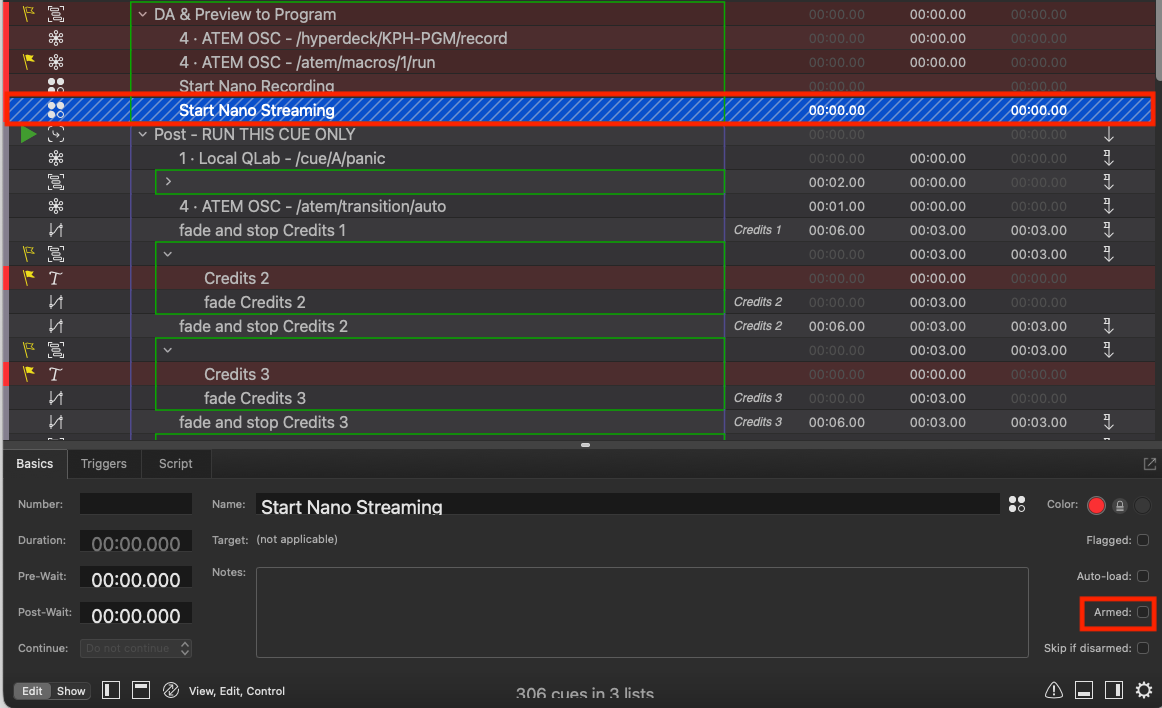Switch to the Triggers tab
1162x708 pixels.
104,463
